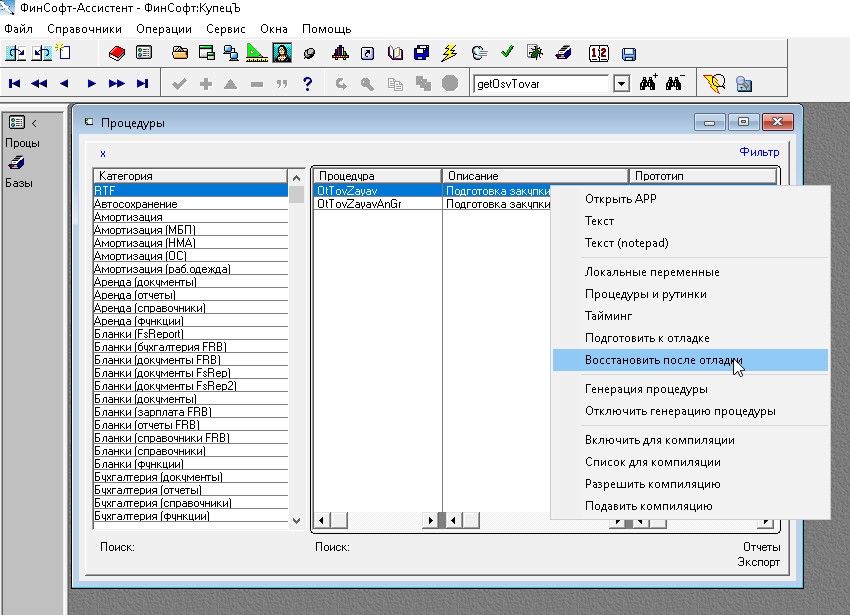Screen dimensions: 850x615
Task: Jump to first record navigation arrow
Action: pyautogui.click(x=15, y=84)
